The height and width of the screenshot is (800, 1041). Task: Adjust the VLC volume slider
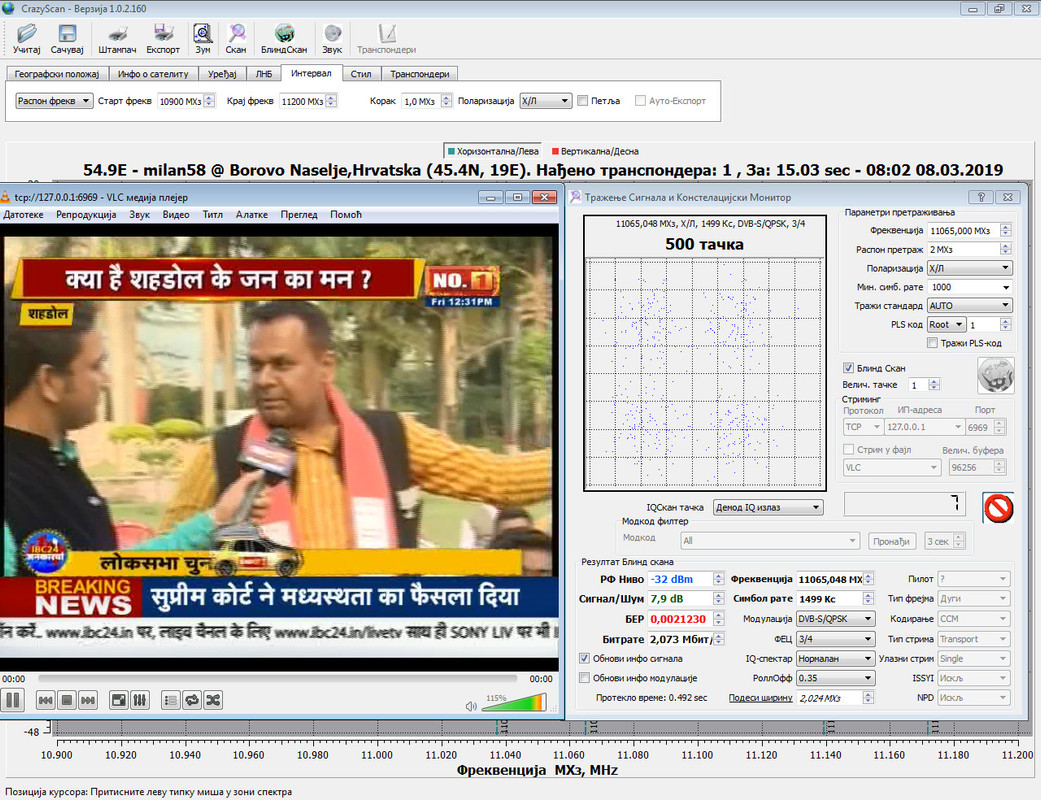pos(514,702)
